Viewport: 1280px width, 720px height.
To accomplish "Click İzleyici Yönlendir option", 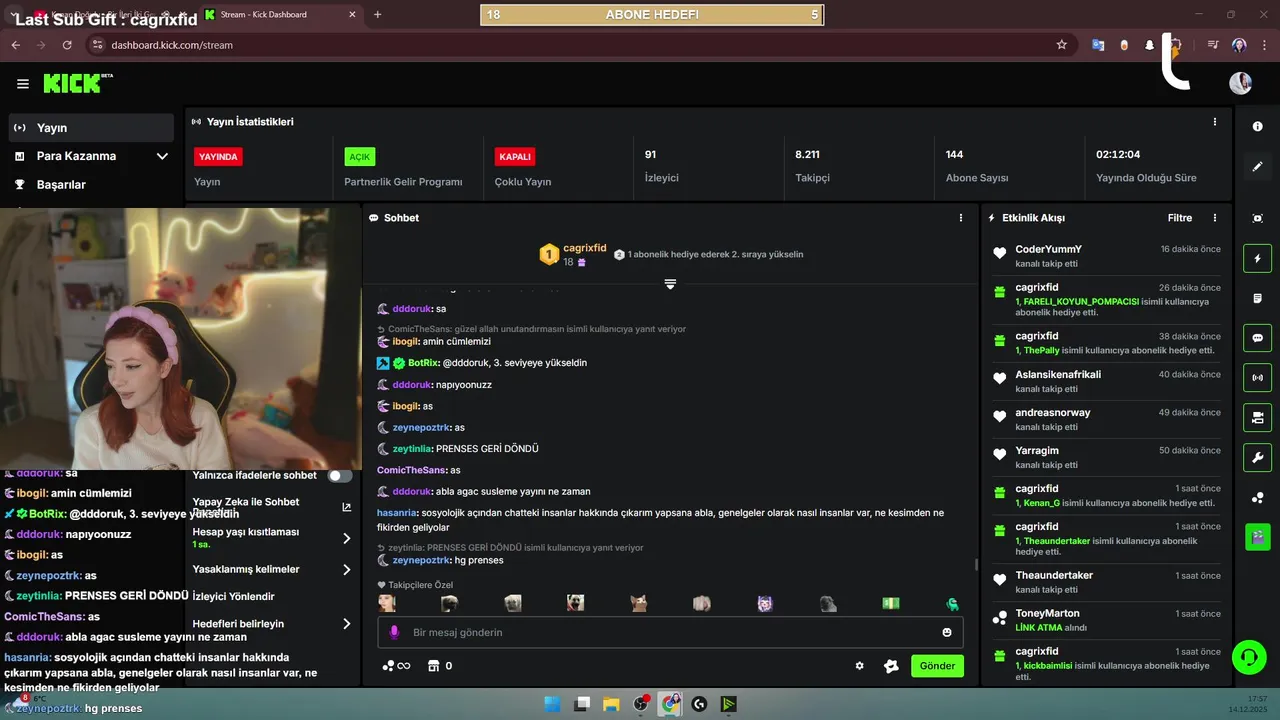I will [x=233, y=596].
